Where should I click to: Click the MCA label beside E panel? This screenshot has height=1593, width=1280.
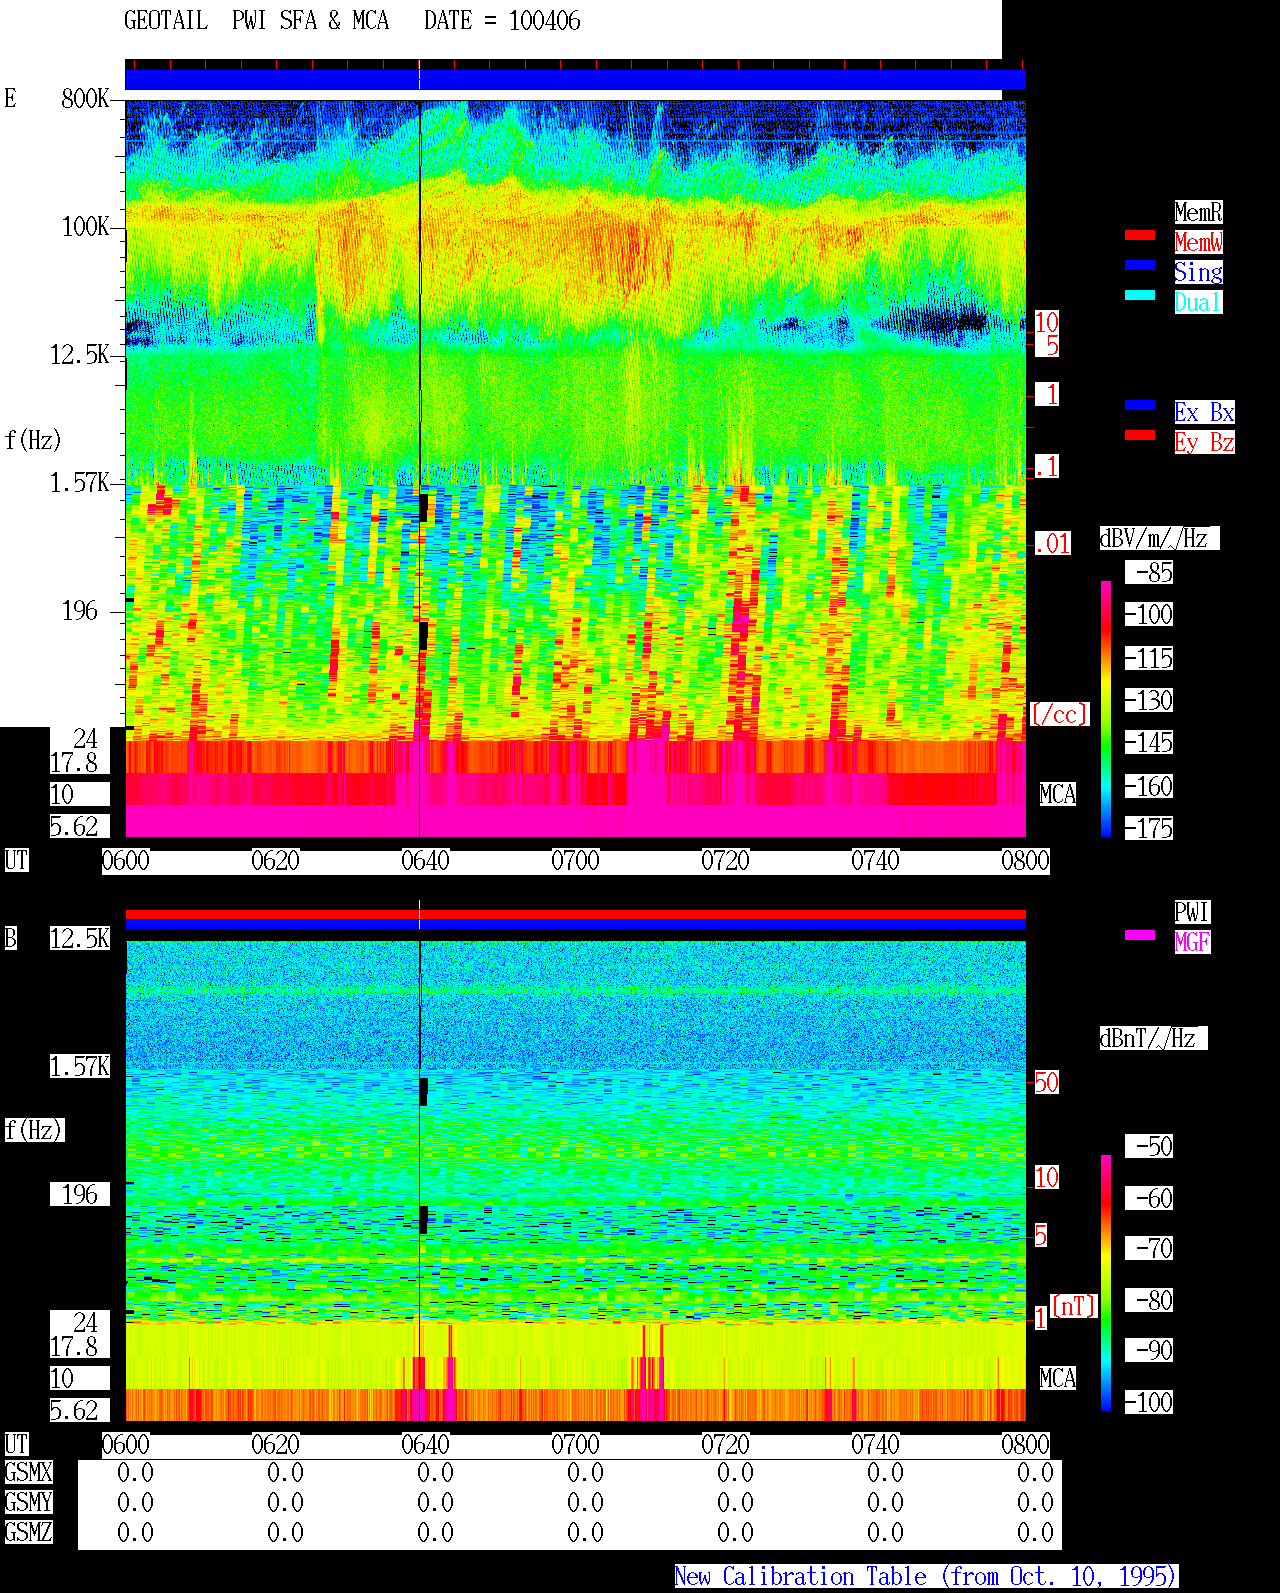1058,795
